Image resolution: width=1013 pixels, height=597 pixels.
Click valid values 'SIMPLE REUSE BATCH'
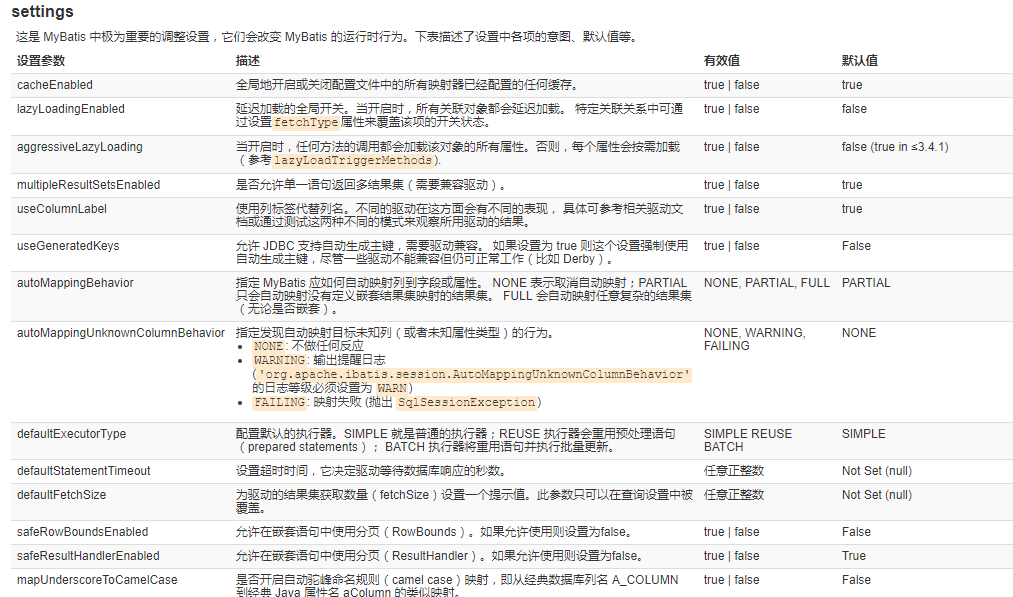coord(747,440)
